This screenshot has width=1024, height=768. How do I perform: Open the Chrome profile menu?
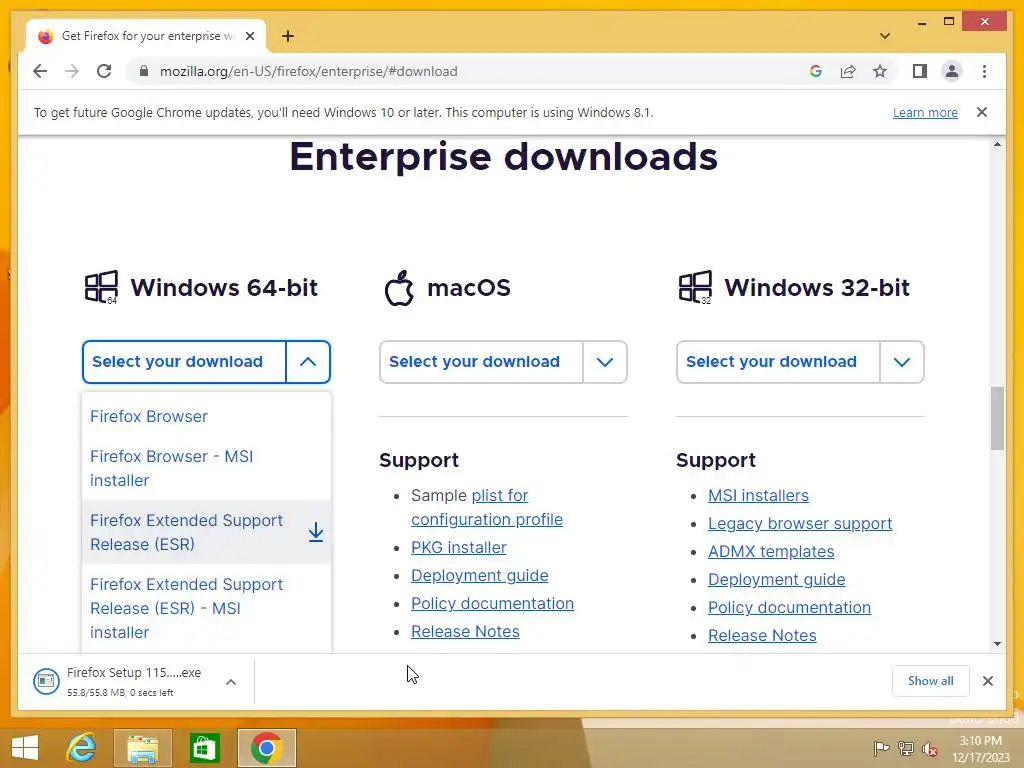(x=952, y=71)
